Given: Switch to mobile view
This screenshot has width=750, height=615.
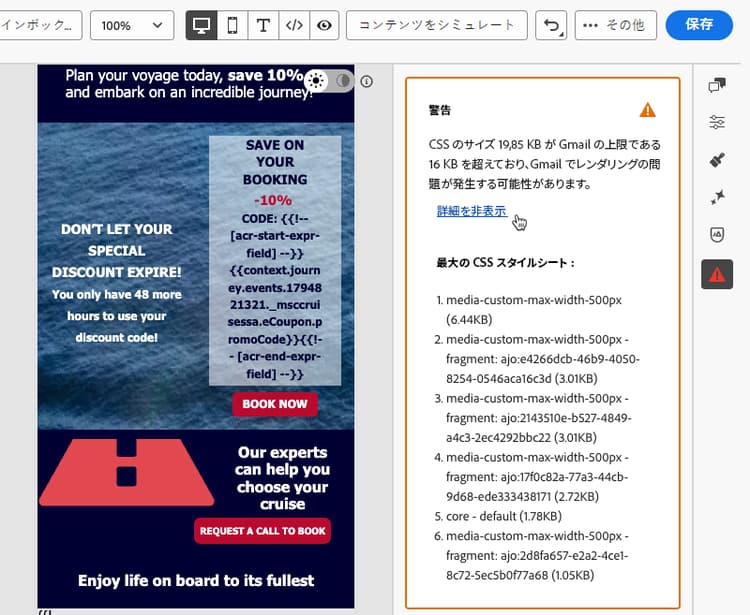Looking at the screenshot, I should point(232,25).
